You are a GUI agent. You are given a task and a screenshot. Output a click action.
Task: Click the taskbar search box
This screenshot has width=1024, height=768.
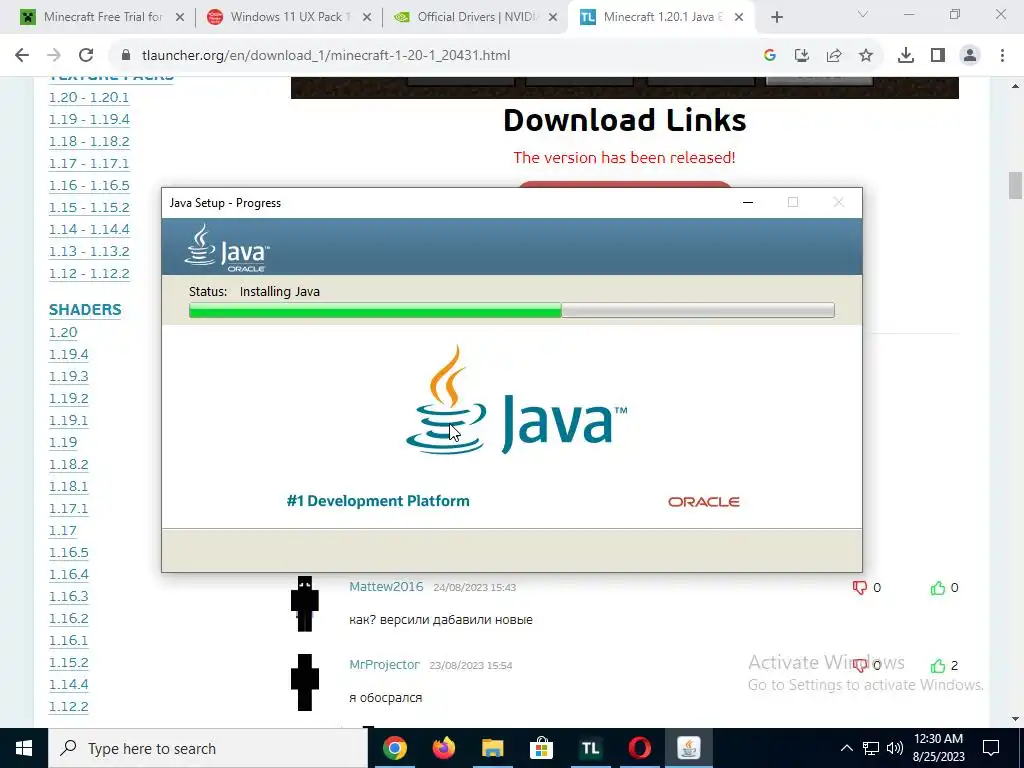pyautogui.click(x=208, y=748)
